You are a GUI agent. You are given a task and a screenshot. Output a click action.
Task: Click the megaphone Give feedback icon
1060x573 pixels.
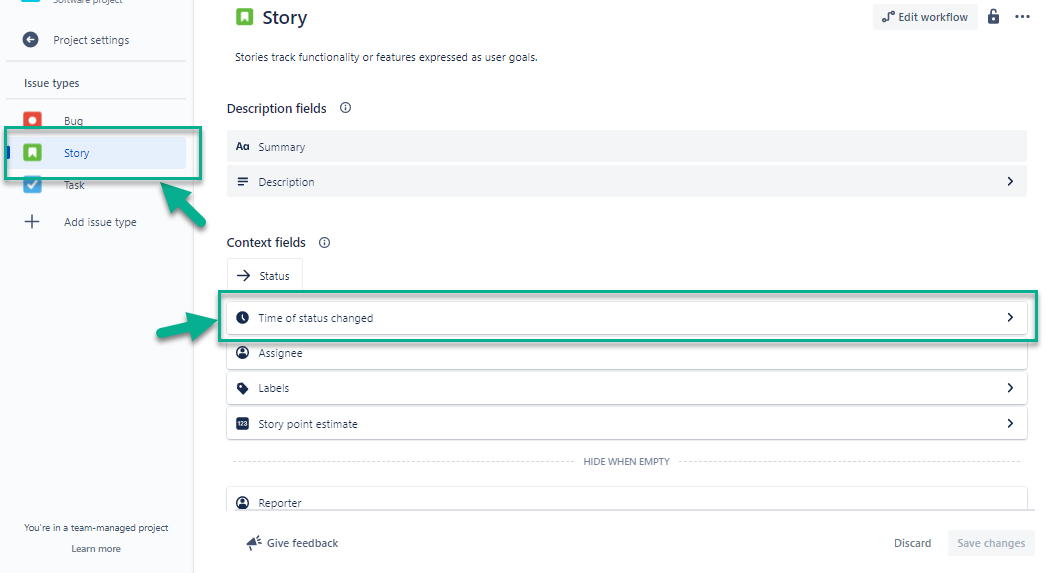point(254,543)
